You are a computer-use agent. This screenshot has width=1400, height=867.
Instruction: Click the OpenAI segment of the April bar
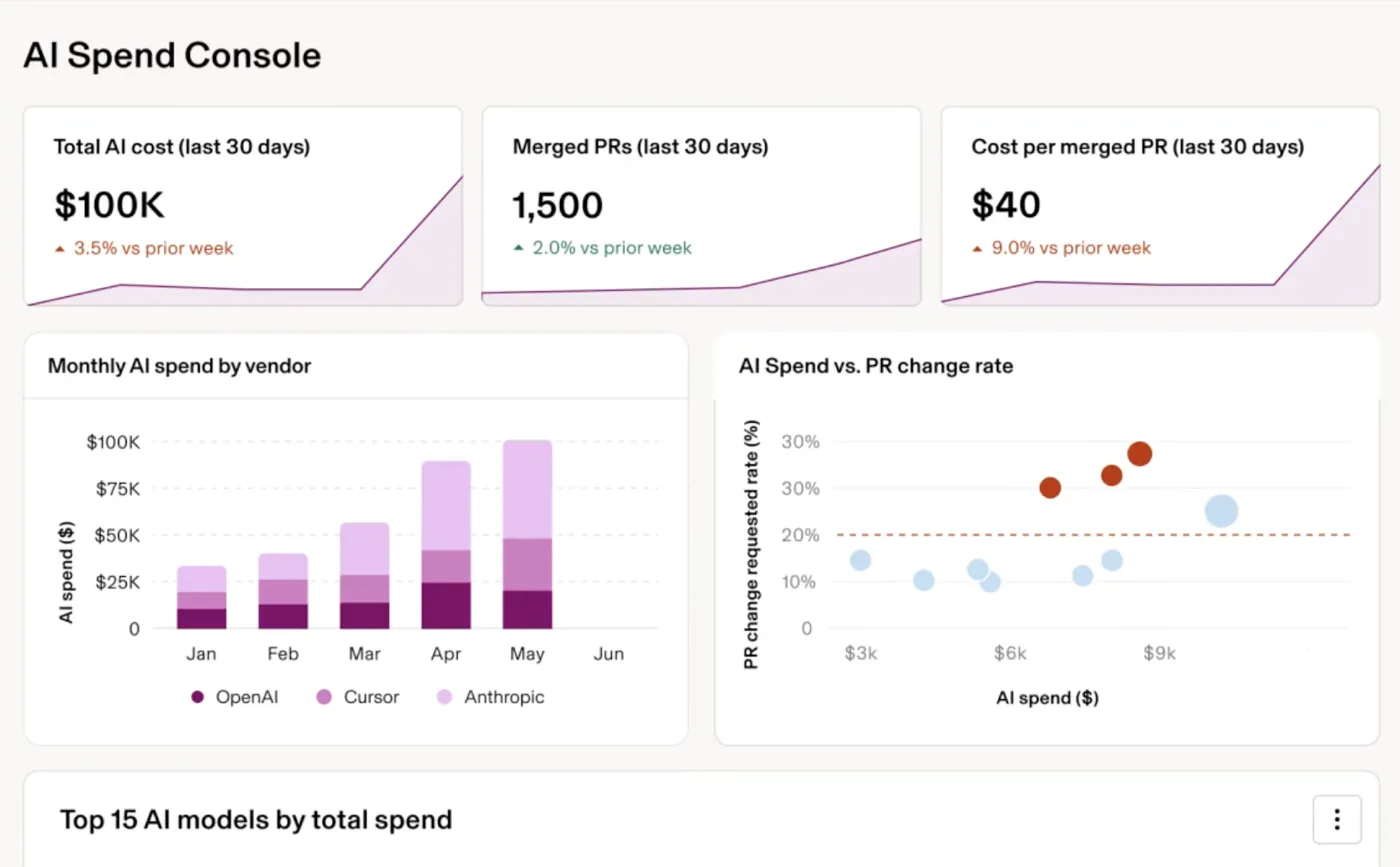[446, 605]
